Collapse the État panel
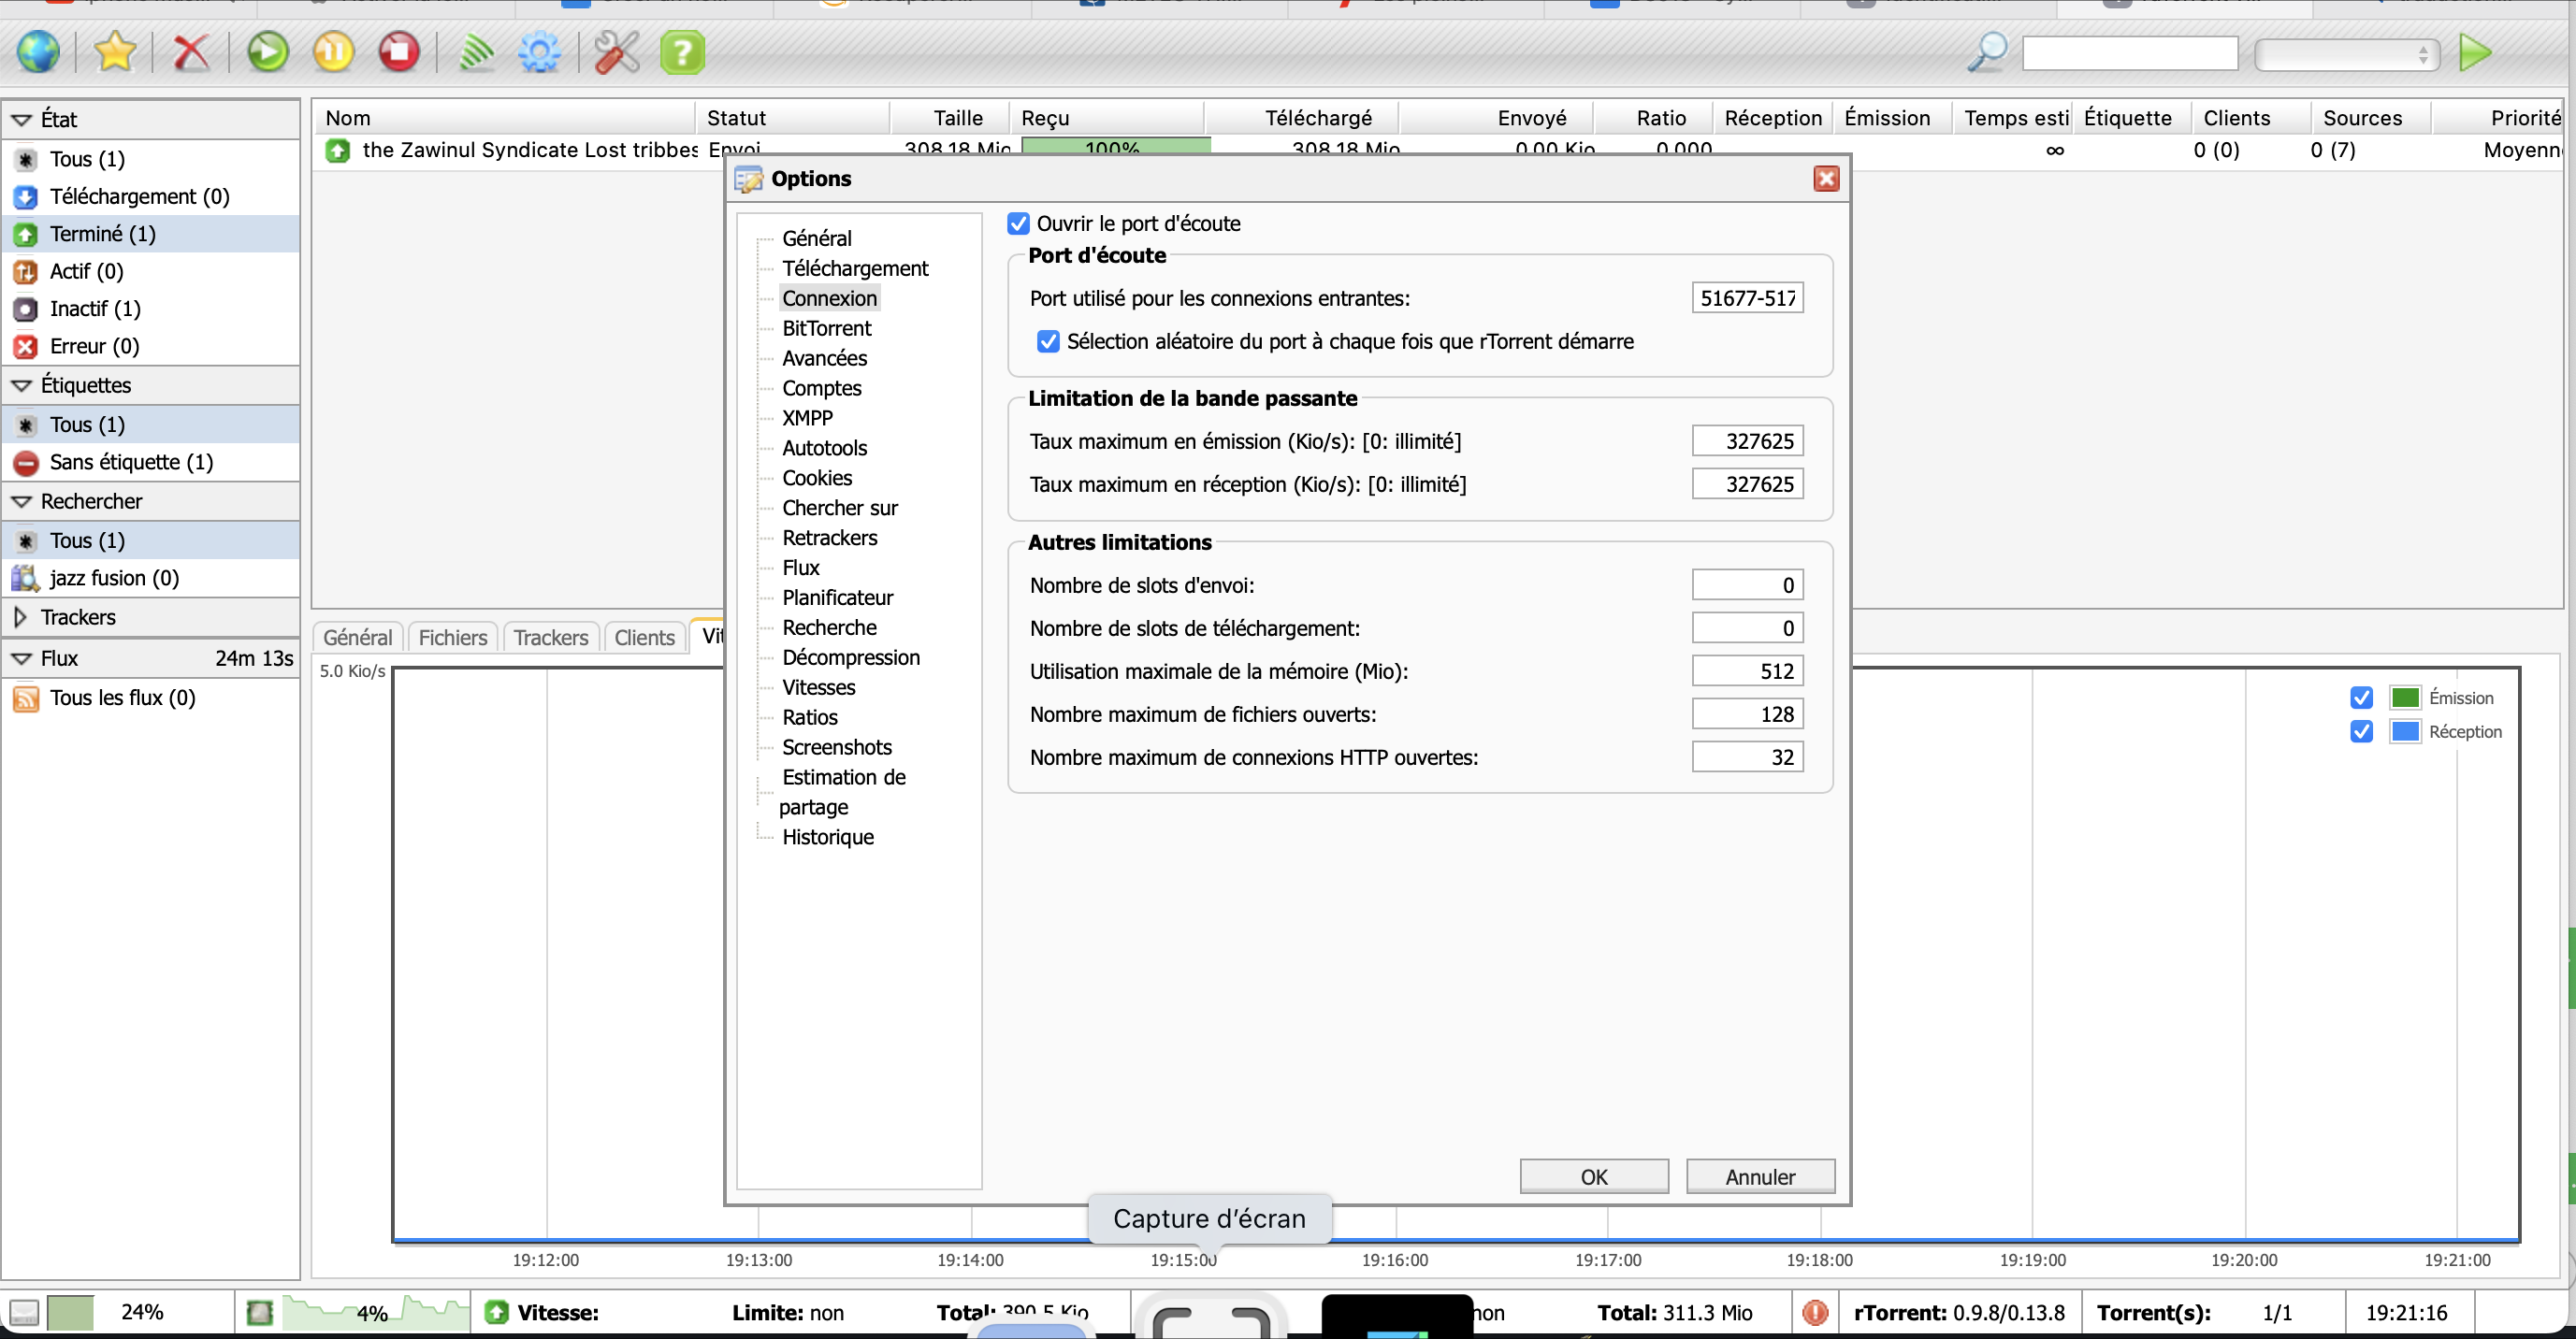Screen dimensions: 2576x1339 tap(21, 120)
